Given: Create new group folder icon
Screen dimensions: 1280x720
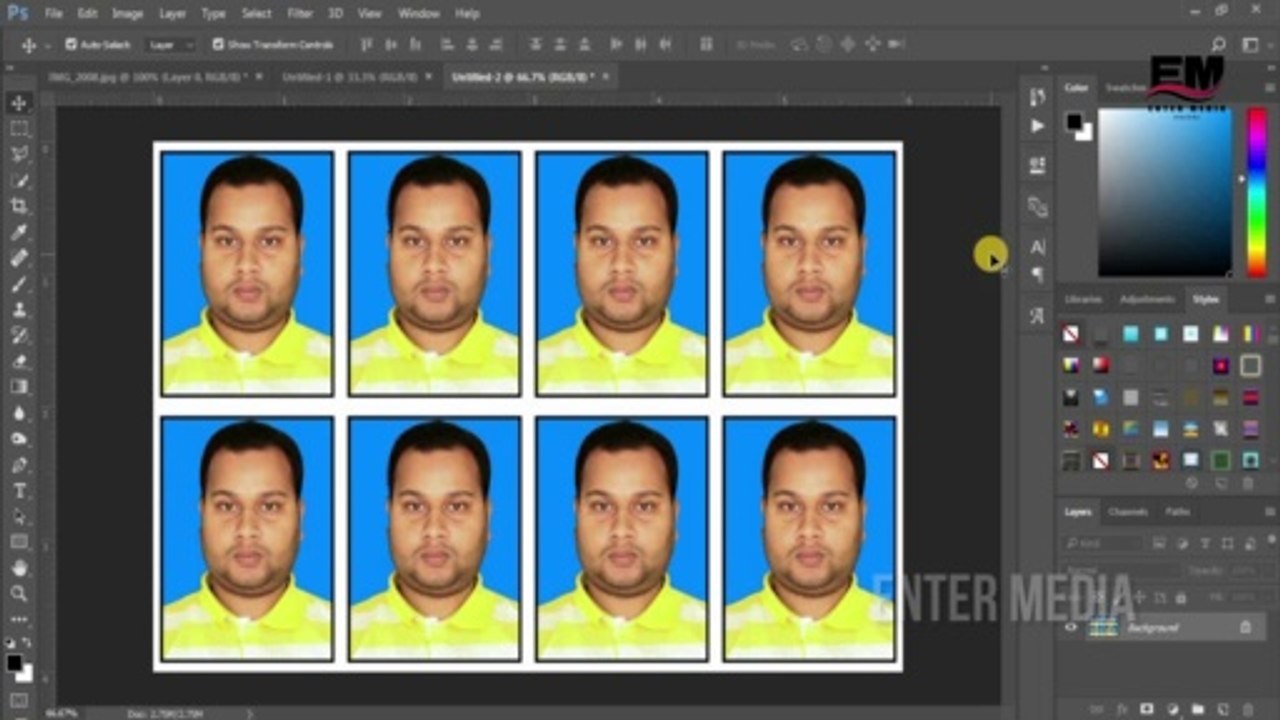Looking at the screenshot, I should click(x=1197, y=709).
